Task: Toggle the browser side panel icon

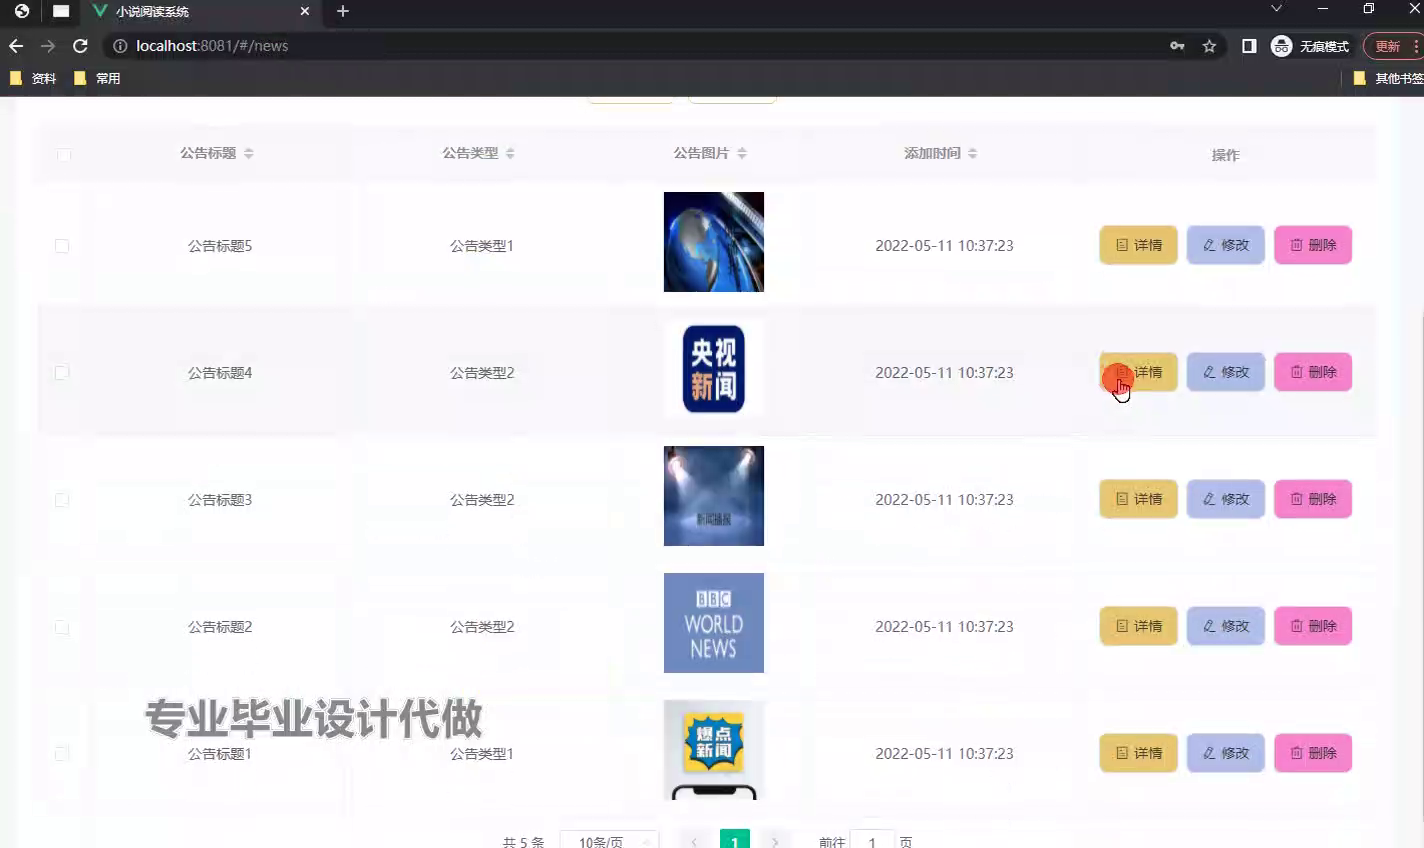Action: tap(1249, 46)
